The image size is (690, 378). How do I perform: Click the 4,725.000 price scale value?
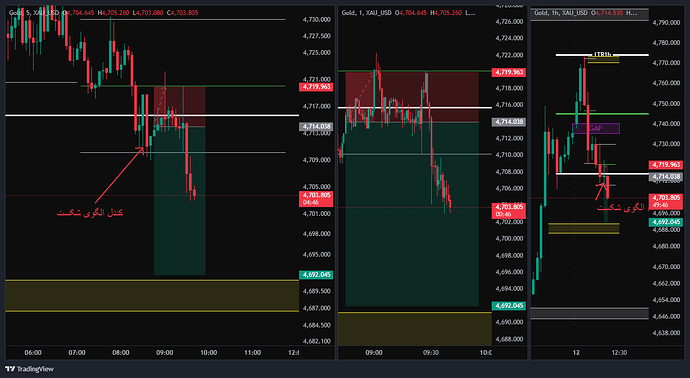point(317,53)
